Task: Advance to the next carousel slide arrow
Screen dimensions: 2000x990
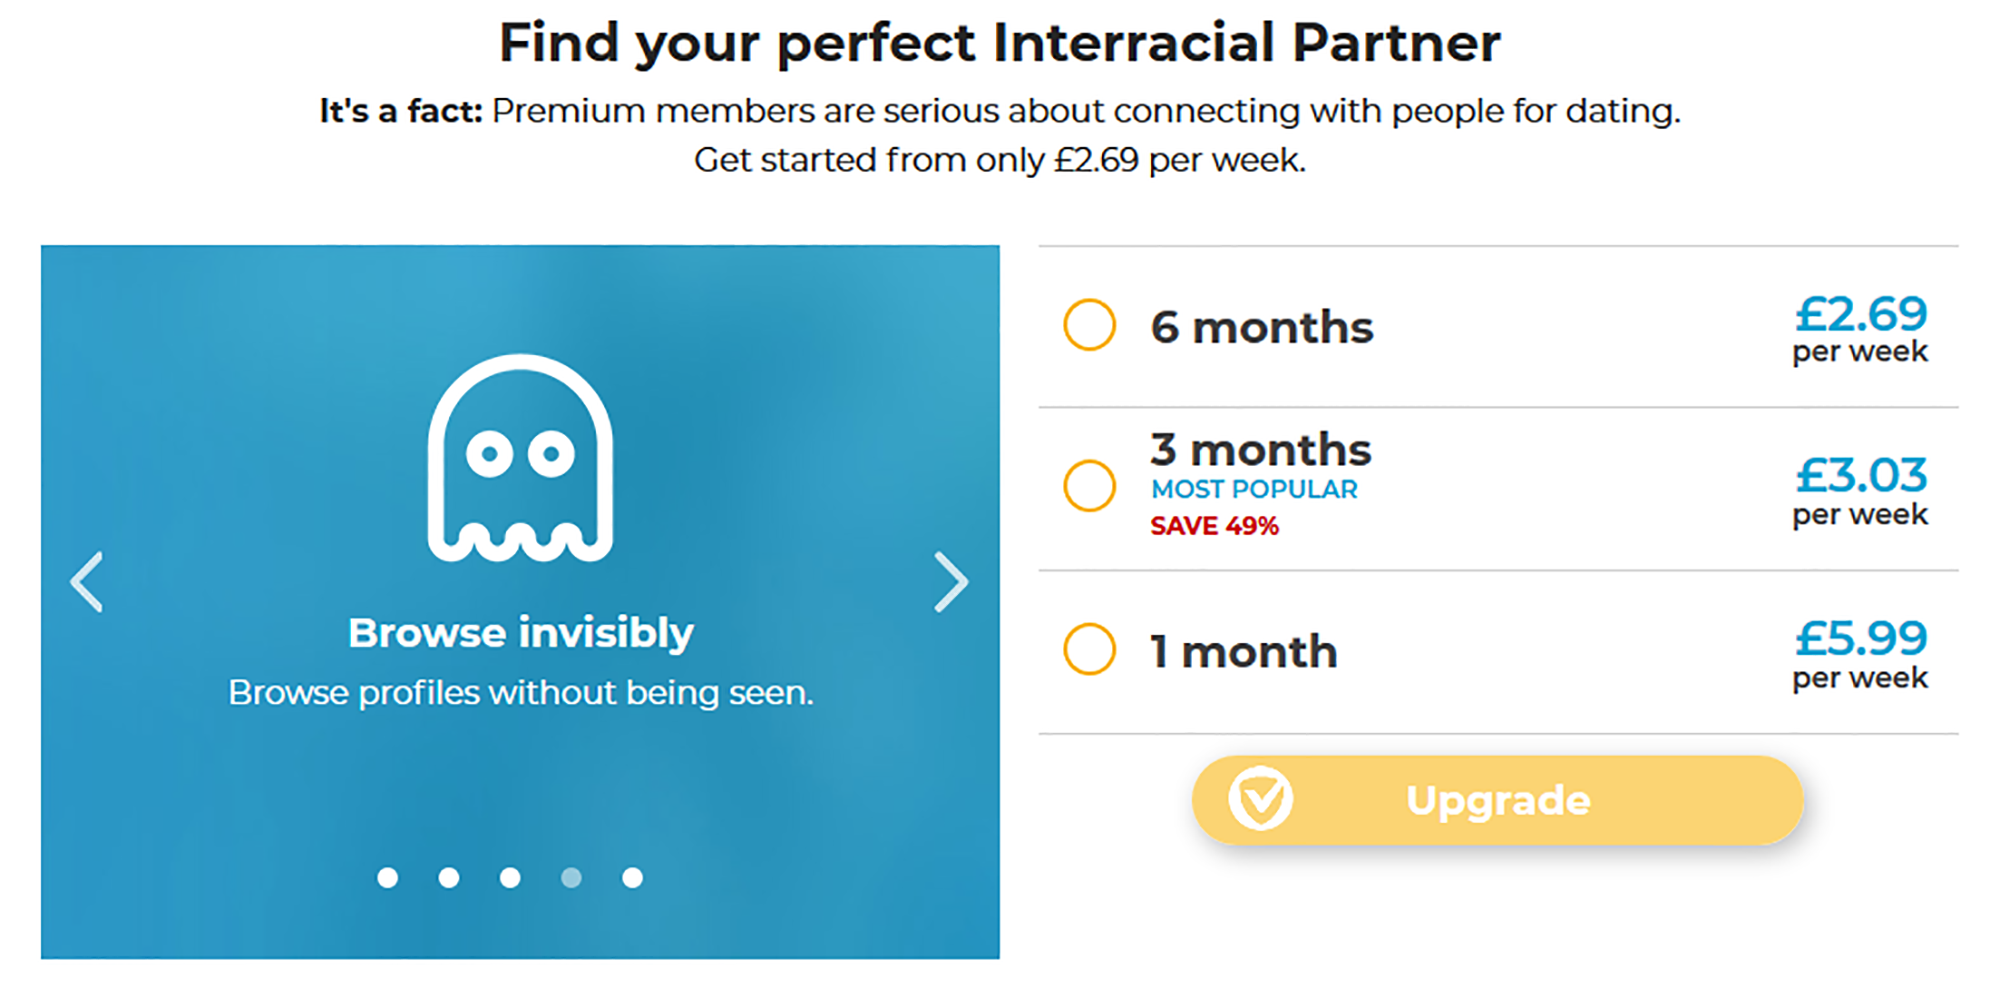Action: tap(951, 581)
